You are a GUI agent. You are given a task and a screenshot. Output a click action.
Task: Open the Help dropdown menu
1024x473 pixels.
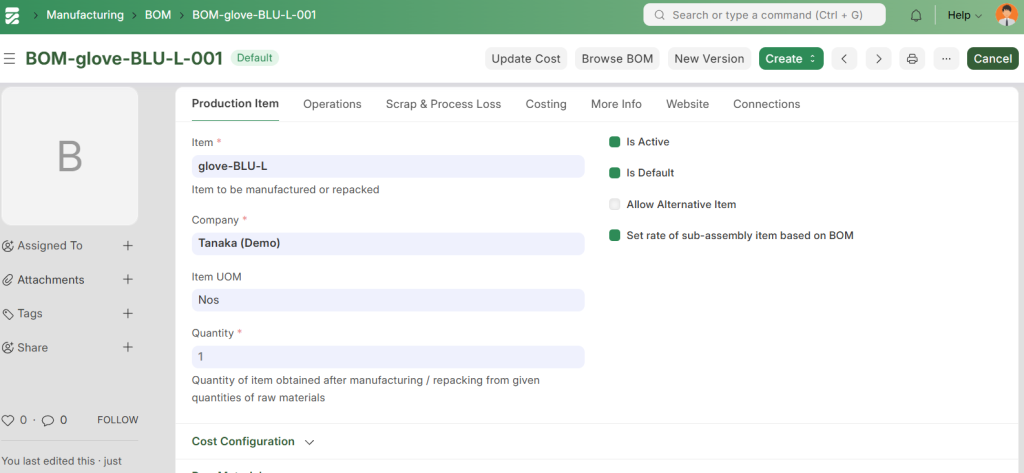click(964, 15)
